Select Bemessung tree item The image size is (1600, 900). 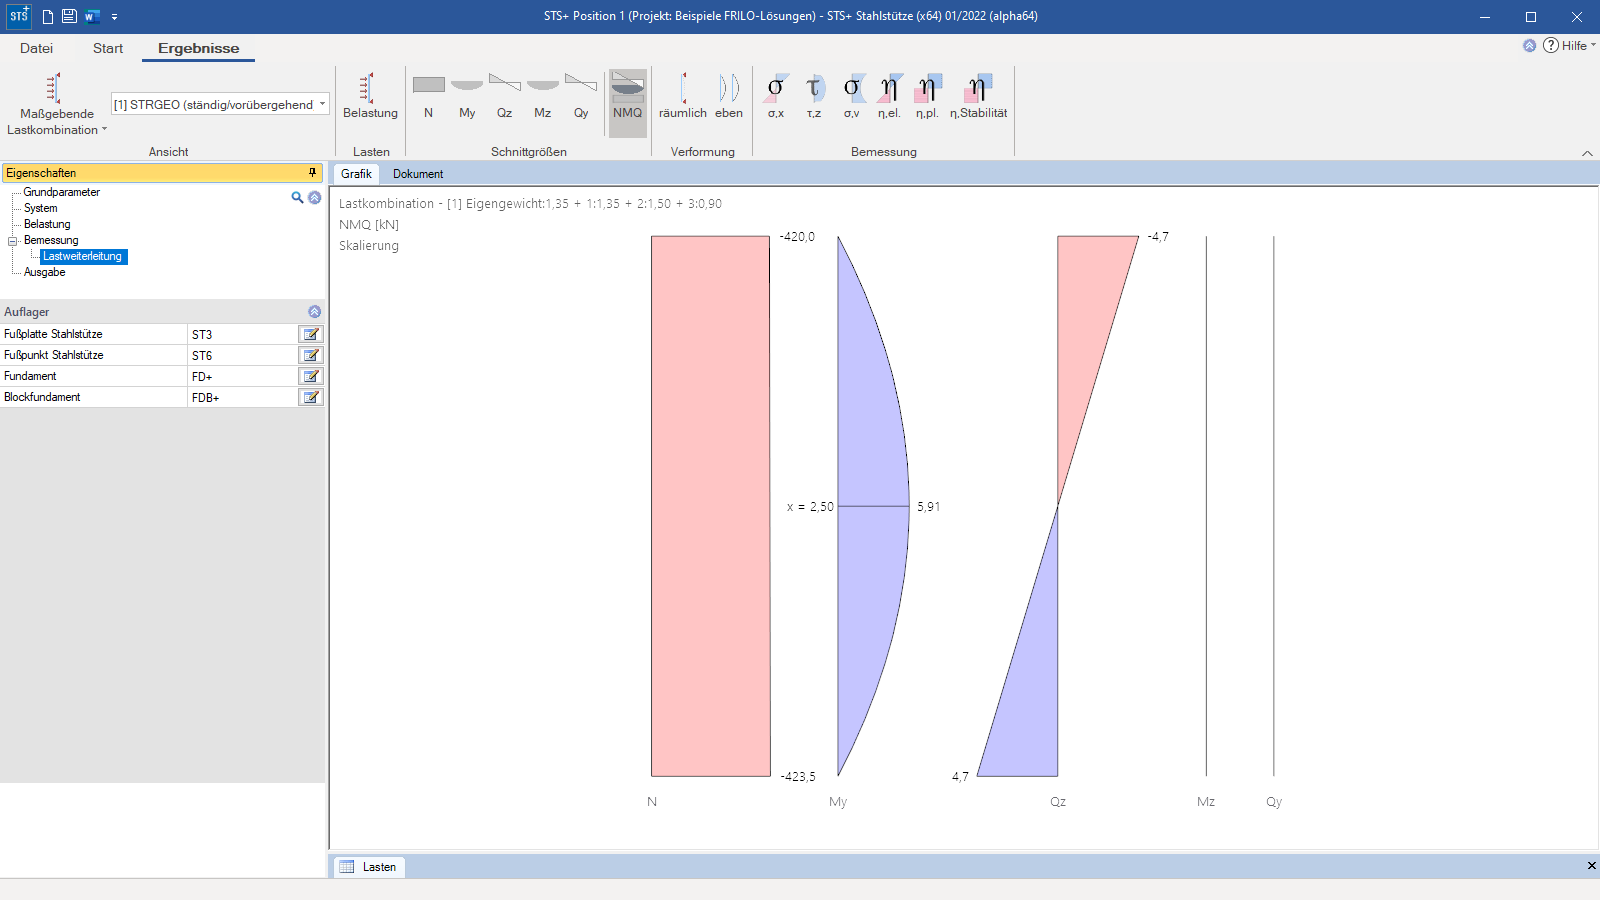click(x=51, y=240)
